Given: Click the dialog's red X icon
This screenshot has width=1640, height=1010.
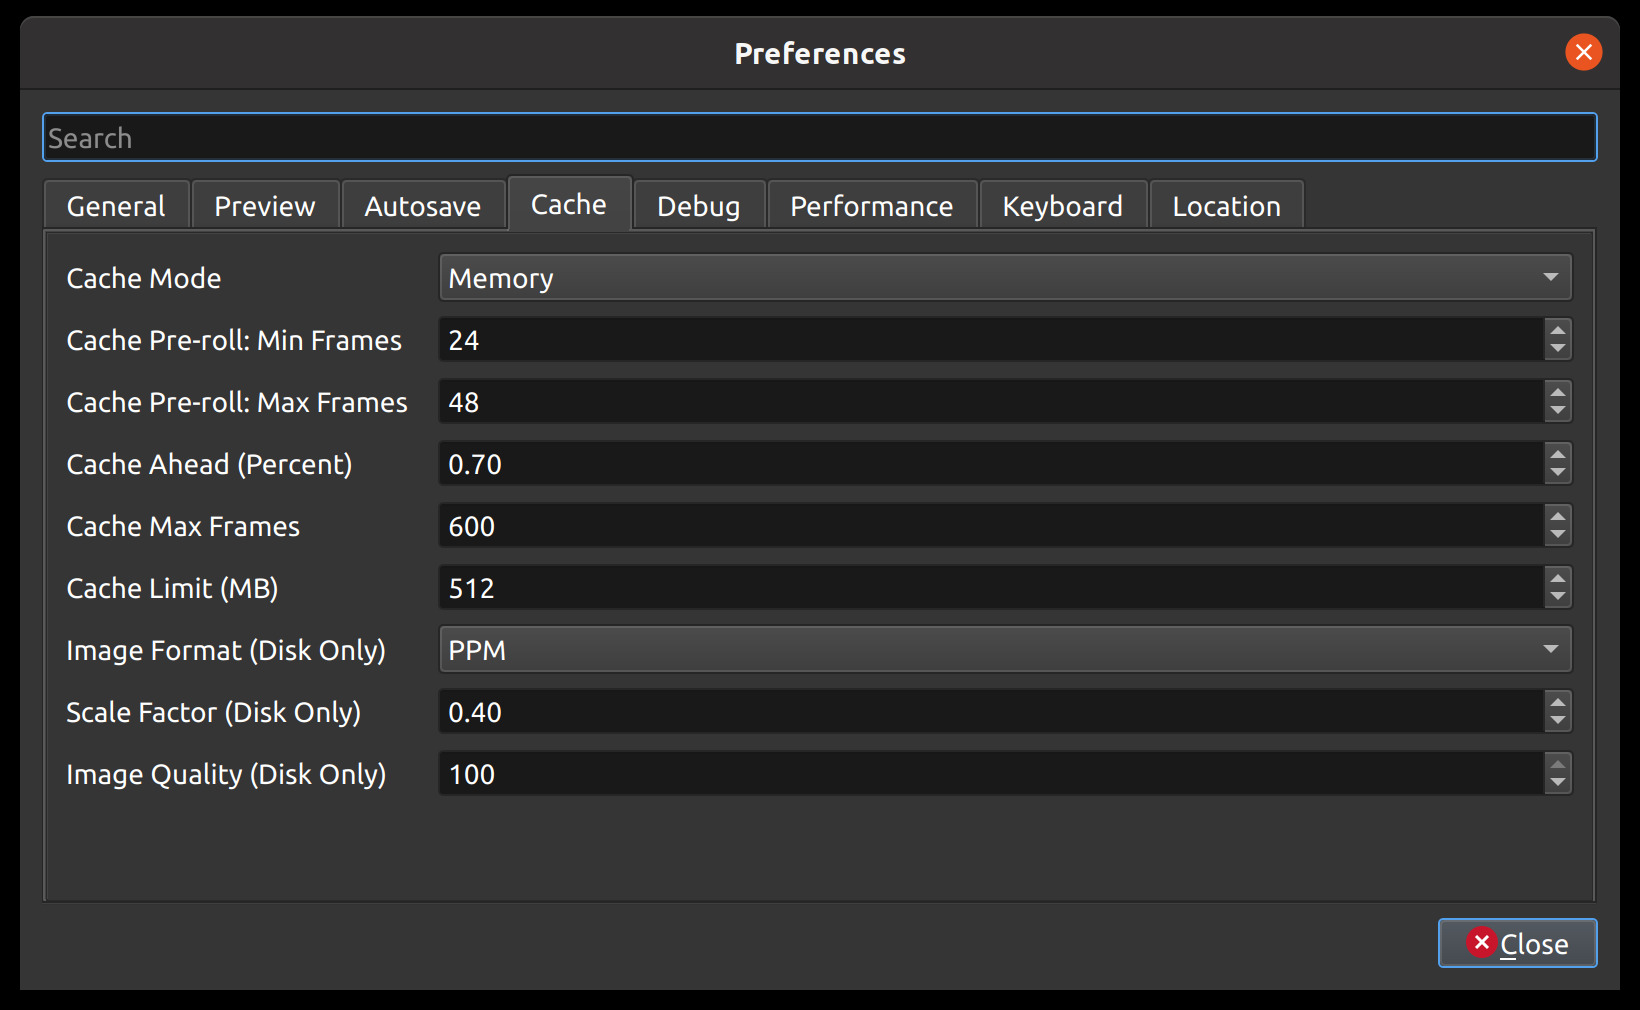Looking at the screenshot, I should point(1583,52).
